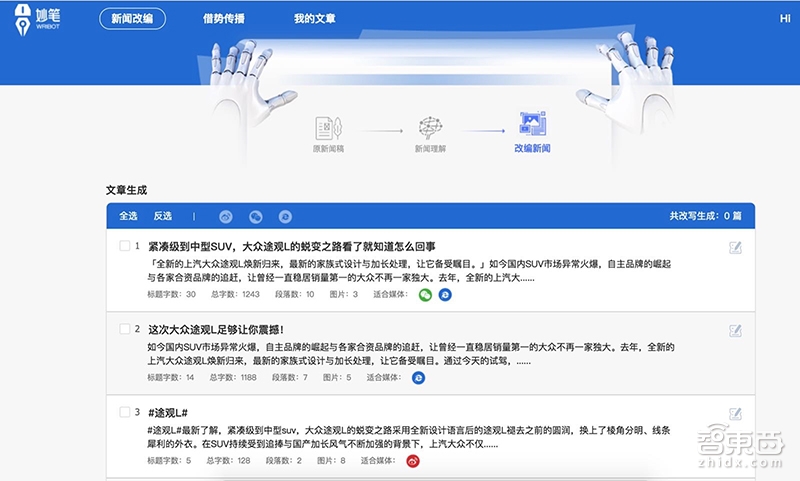Open 我的文章 tab
Screen dimensions: 800x481
coord(315,19)
